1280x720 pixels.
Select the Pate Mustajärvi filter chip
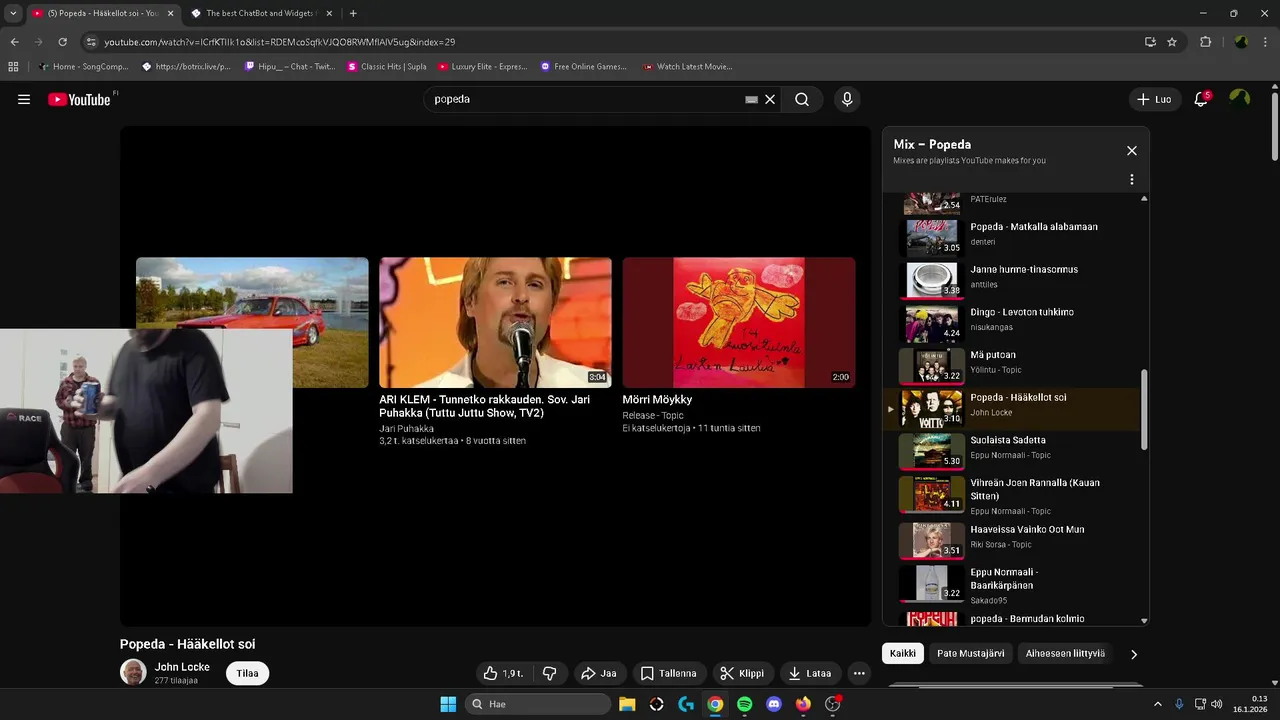pos(970,654)
